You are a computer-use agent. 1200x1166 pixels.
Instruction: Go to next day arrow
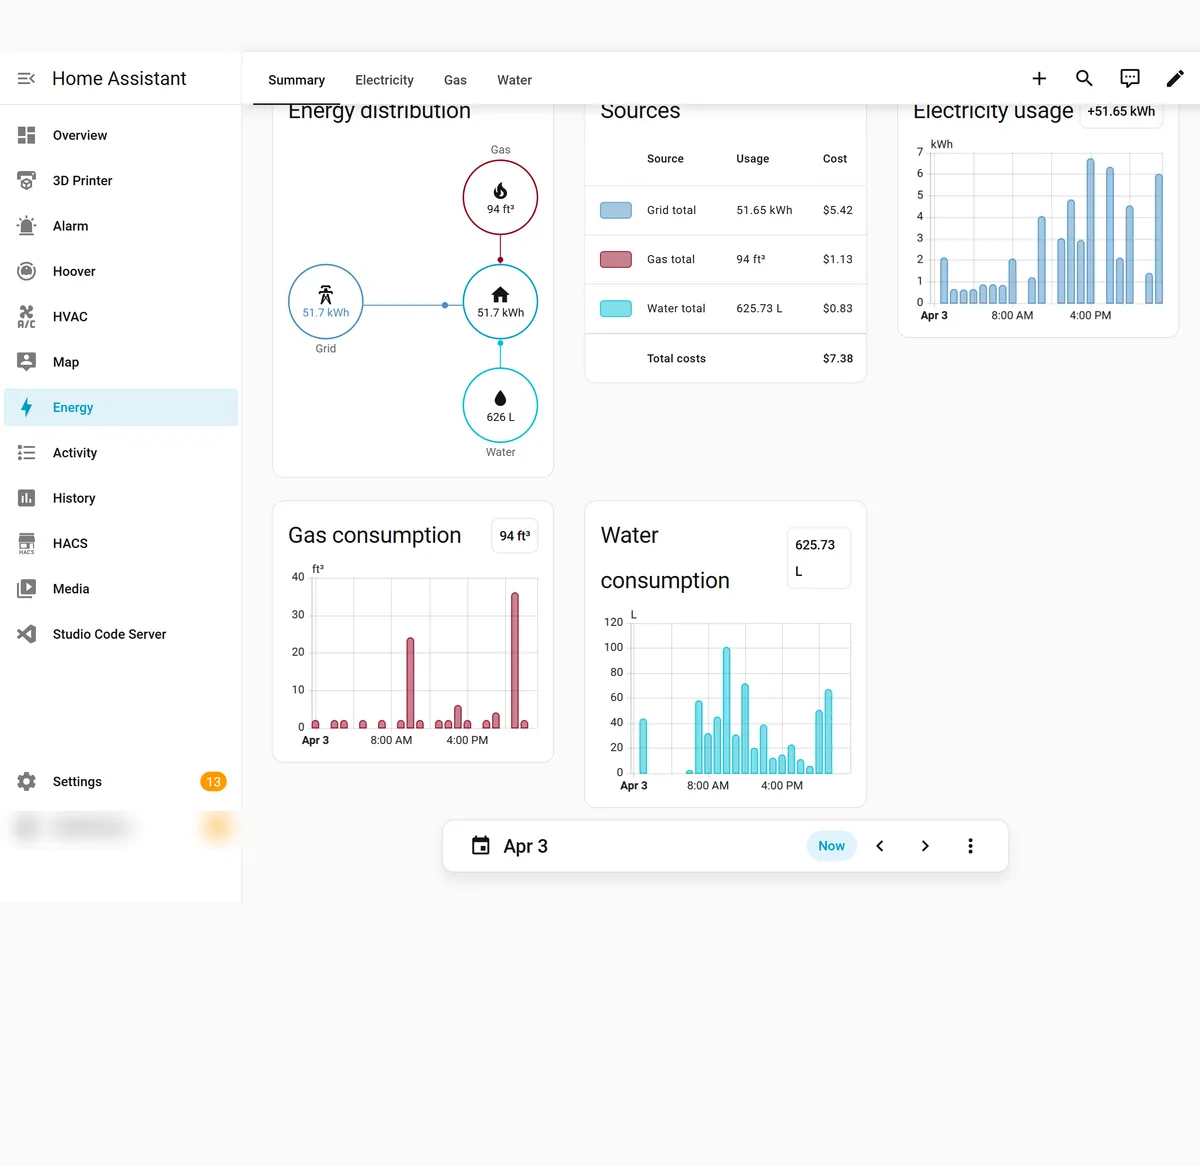pos(925,846)
